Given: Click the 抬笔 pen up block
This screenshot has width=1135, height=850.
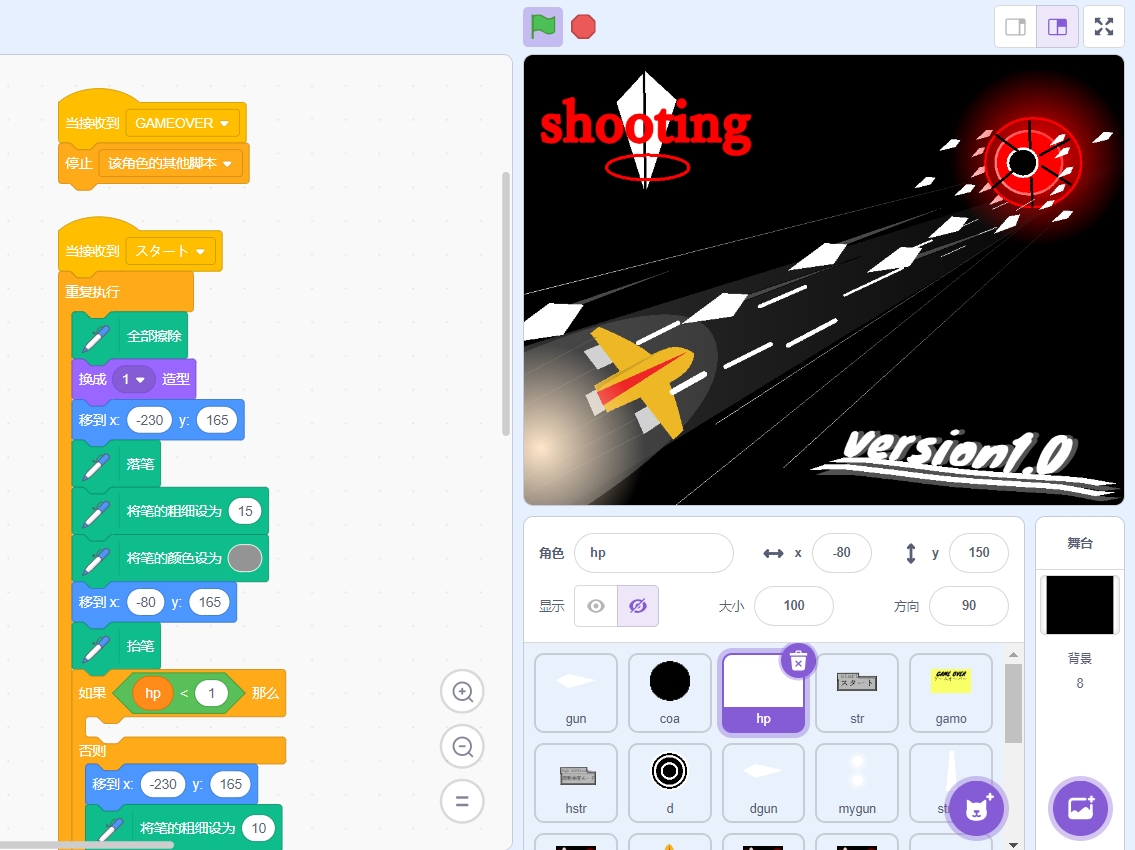Looking at the screenshot, I should pos(117,646).
